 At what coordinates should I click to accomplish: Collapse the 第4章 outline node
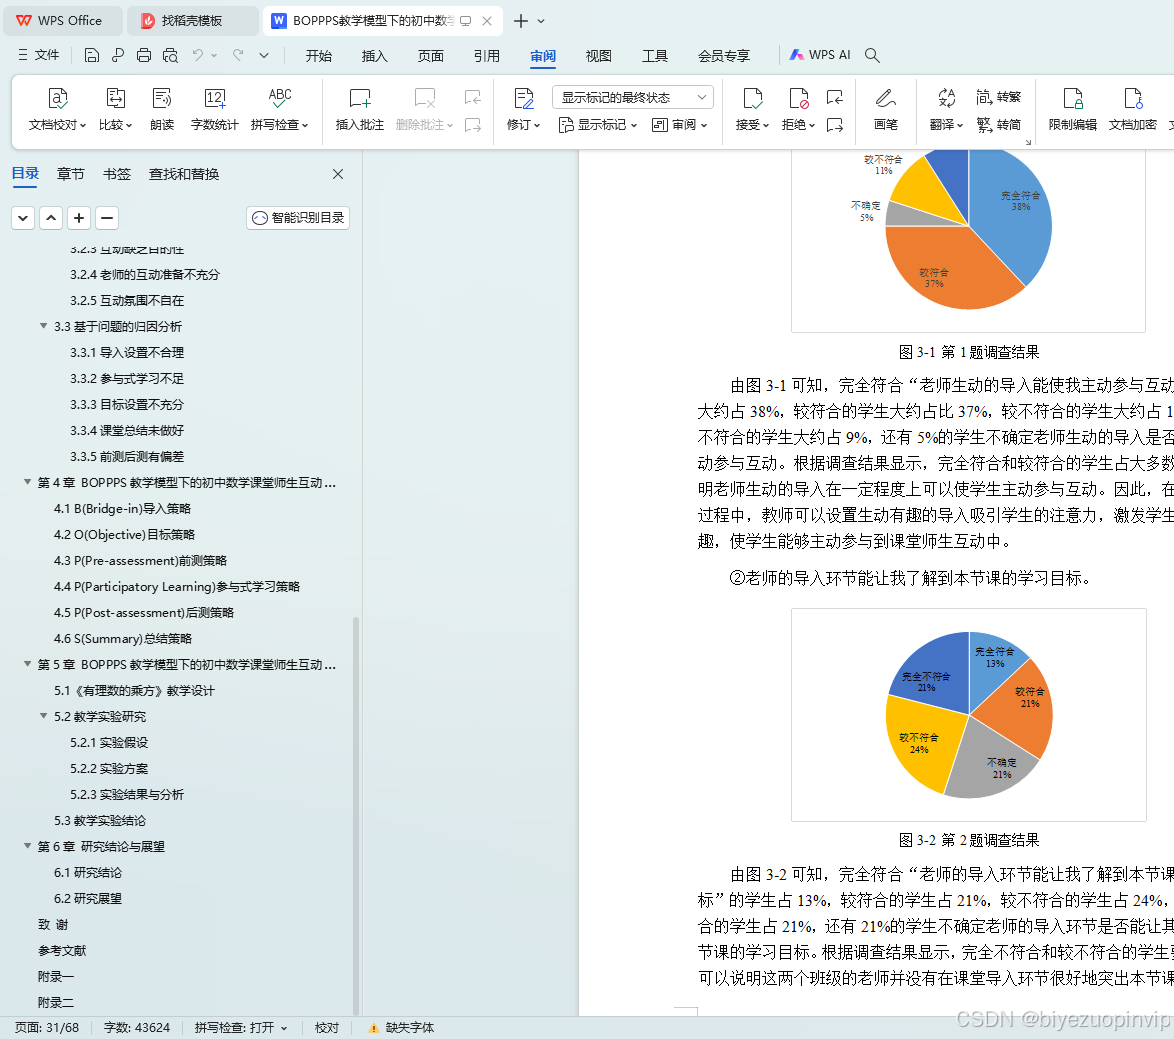[x=27, y=482]
